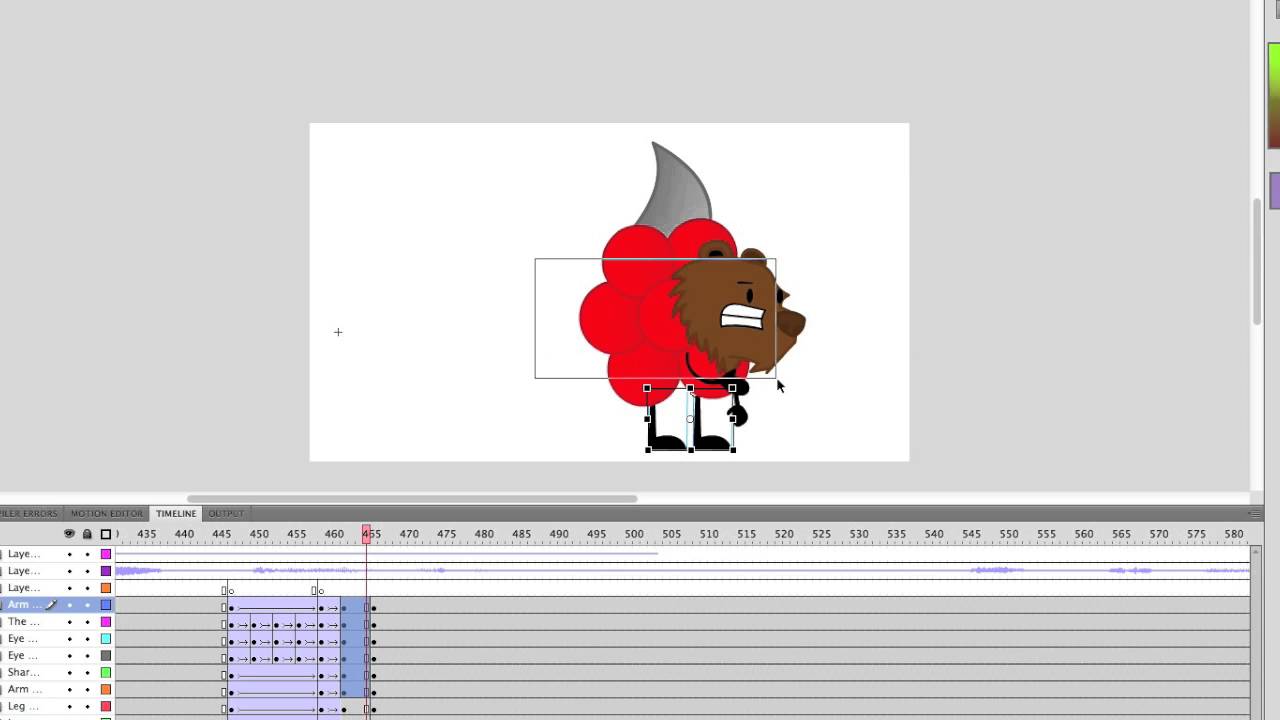Click the gray outline swatch of Eye layer
Viewport: 1280px width, 720px height.
106,656
